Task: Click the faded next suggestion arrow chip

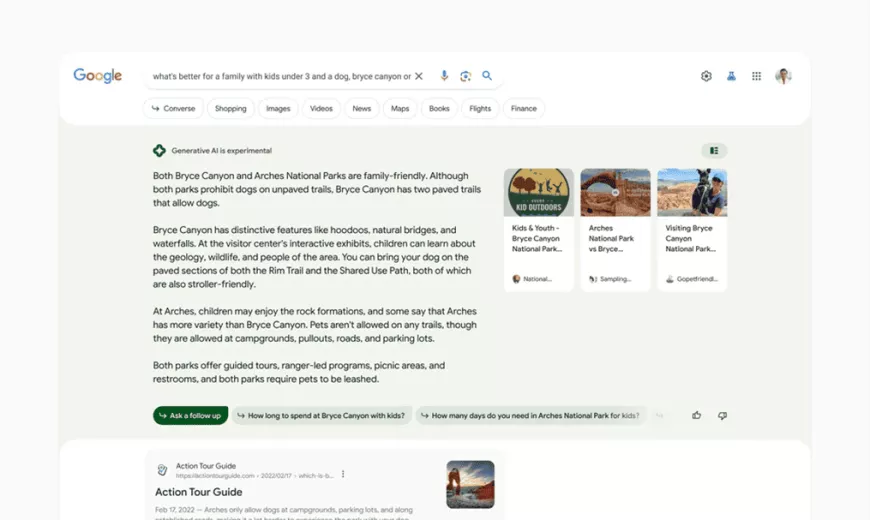Action: point(659,415)
